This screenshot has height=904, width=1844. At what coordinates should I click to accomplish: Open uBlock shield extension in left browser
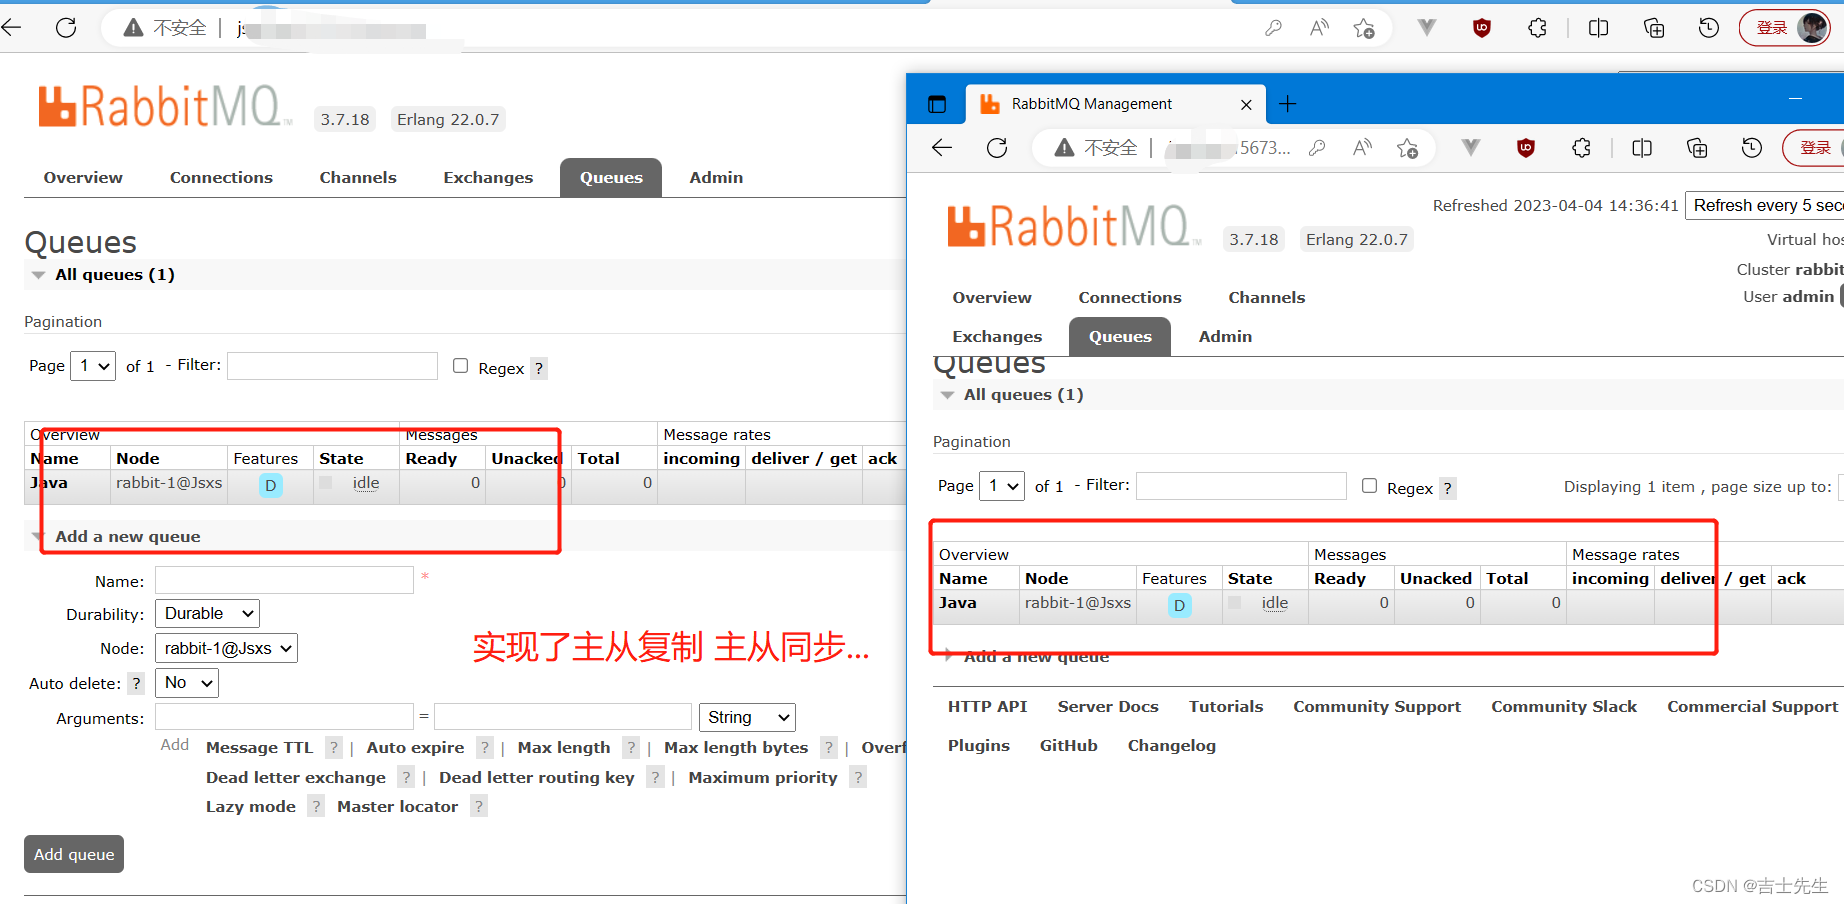click(x=1482, y=28)
